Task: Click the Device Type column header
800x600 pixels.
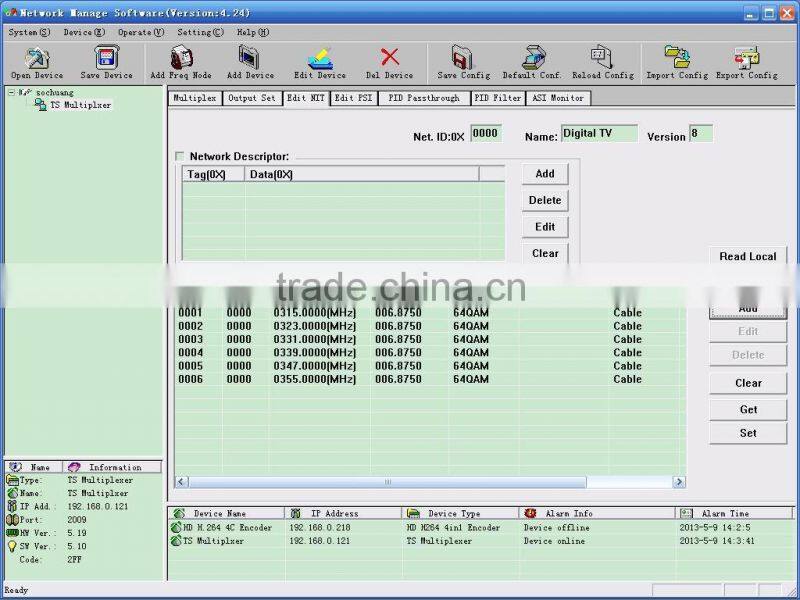Action: click(x=460, y=513)
